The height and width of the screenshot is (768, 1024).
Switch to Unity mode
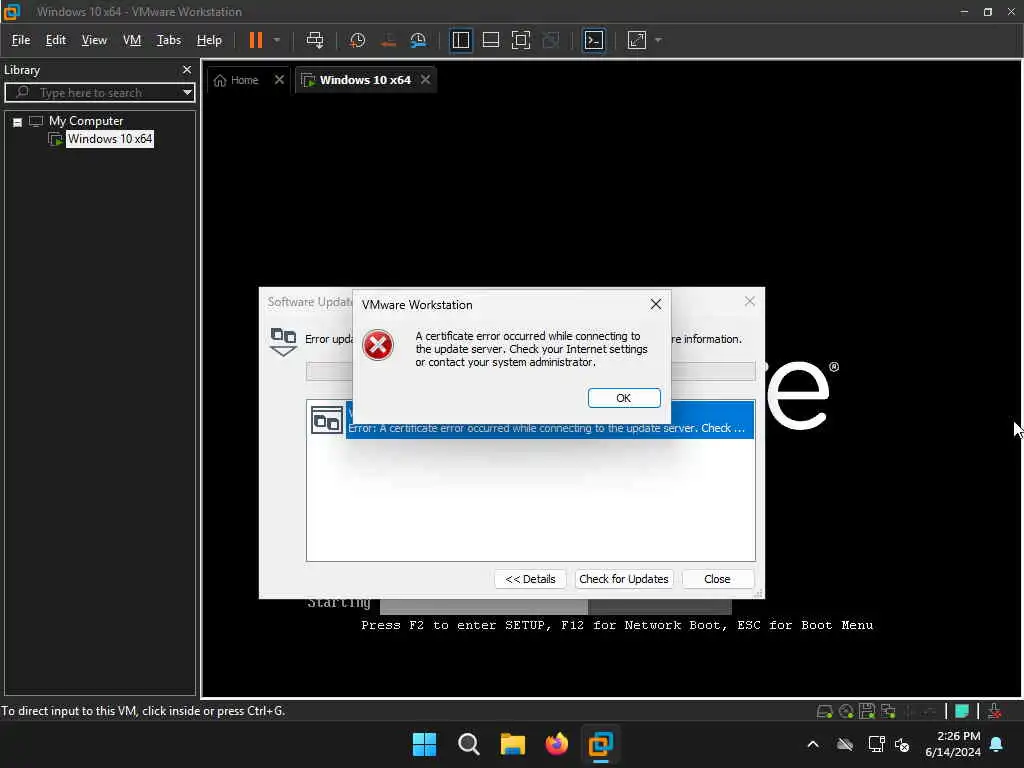tap(551, 40)
